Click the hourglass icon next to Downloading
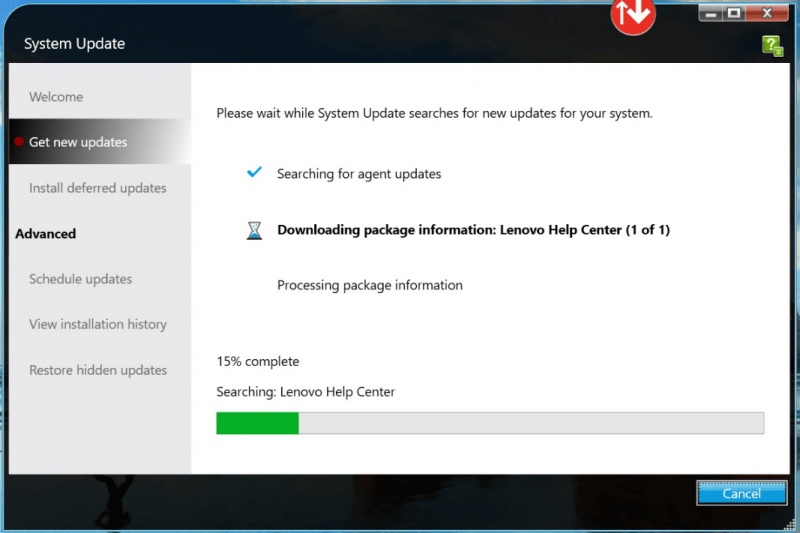 (254, 230)
